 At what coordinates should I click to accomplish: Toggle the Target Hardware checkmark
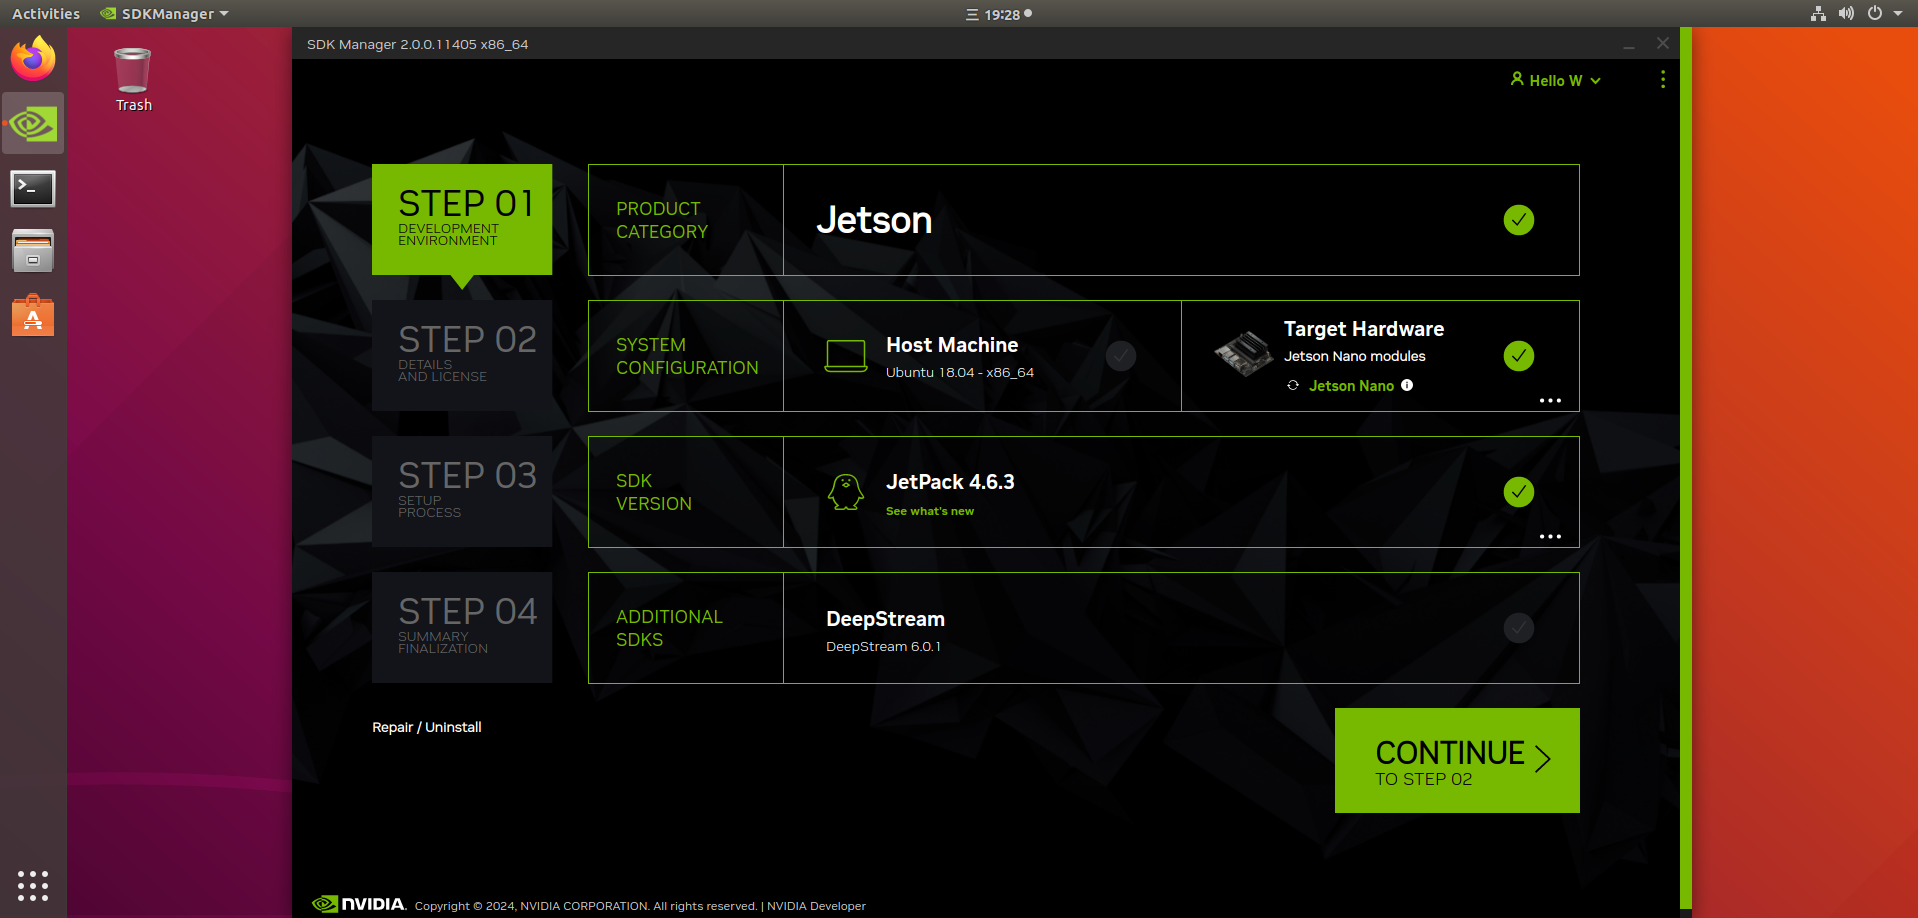[x=1518, y=356]
